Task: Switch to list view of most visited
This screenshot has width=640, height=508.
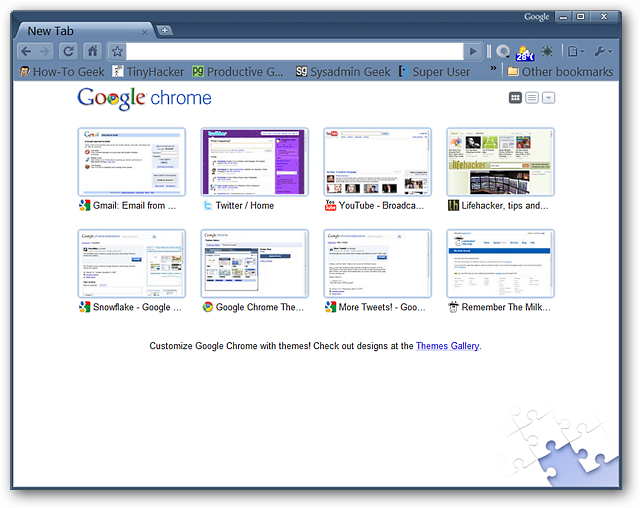Action: (532, 98)
